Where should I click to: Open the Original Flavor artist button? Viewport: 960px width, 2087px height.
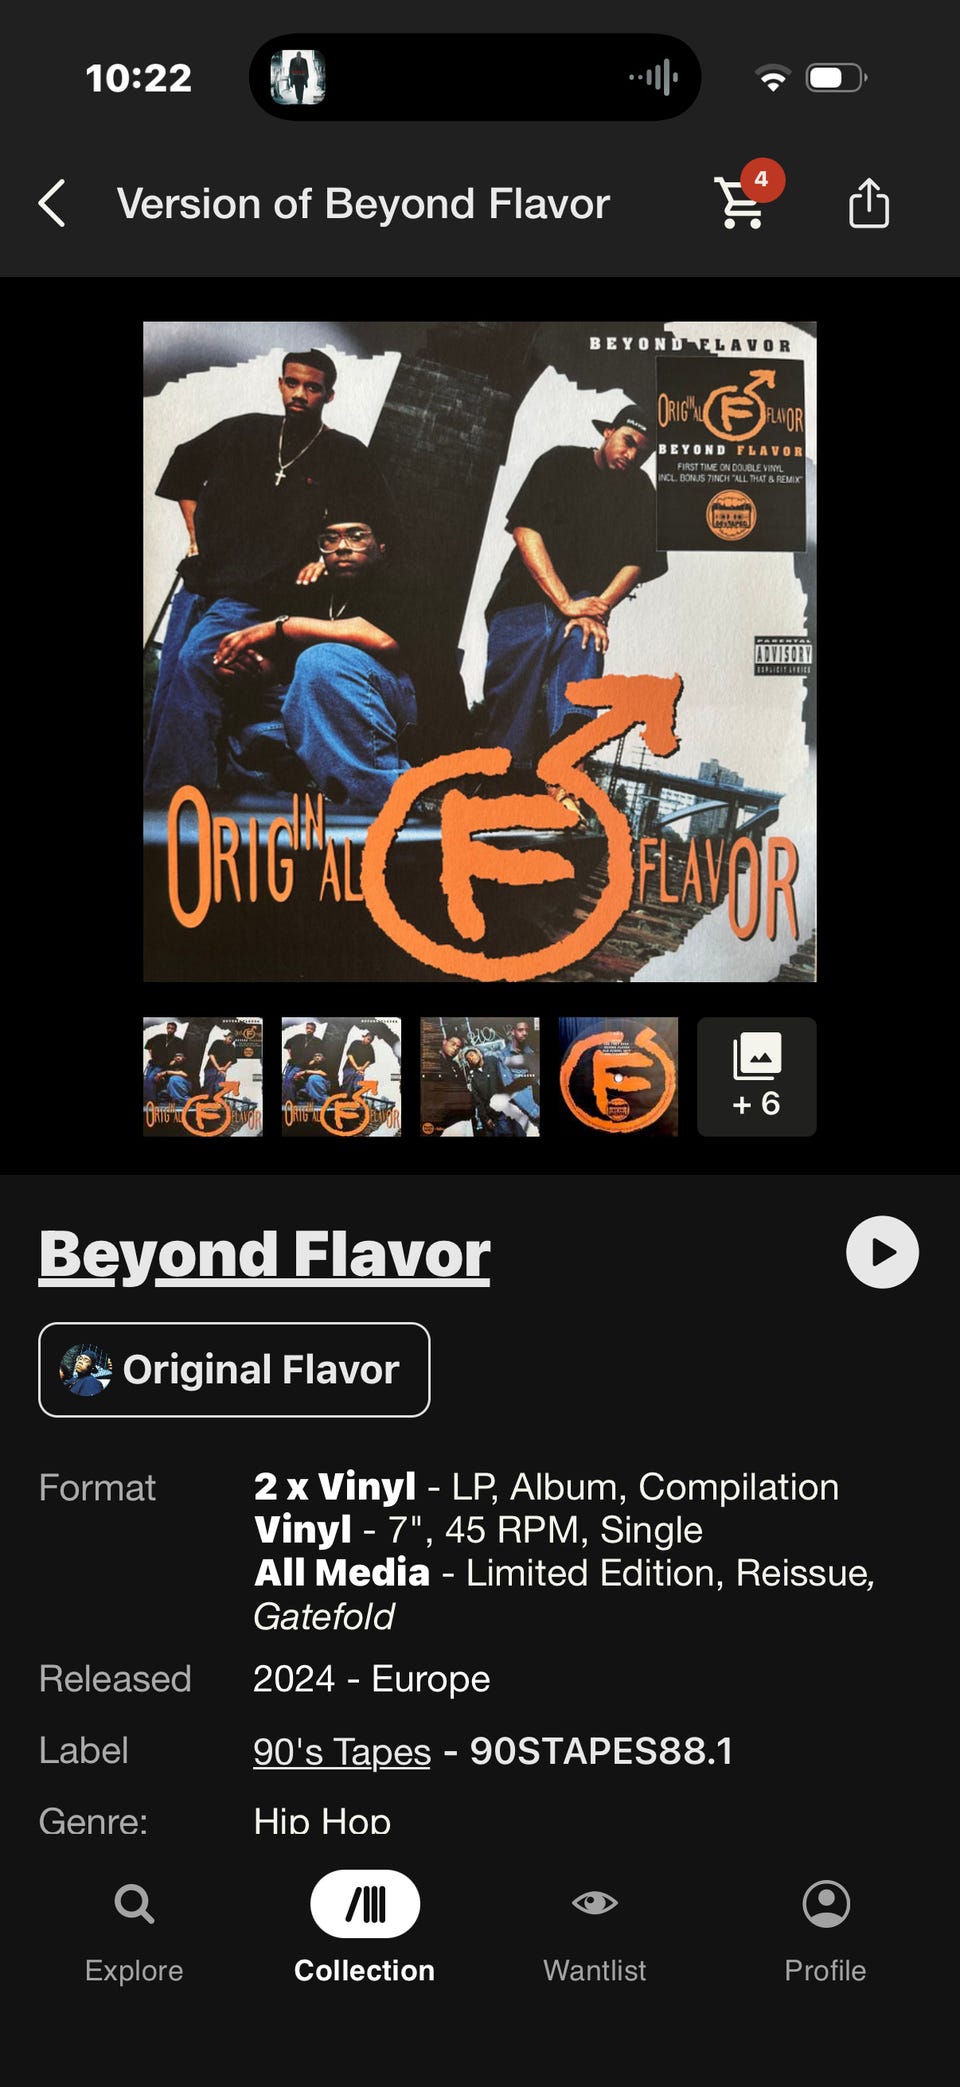[x=234, y=1370]
